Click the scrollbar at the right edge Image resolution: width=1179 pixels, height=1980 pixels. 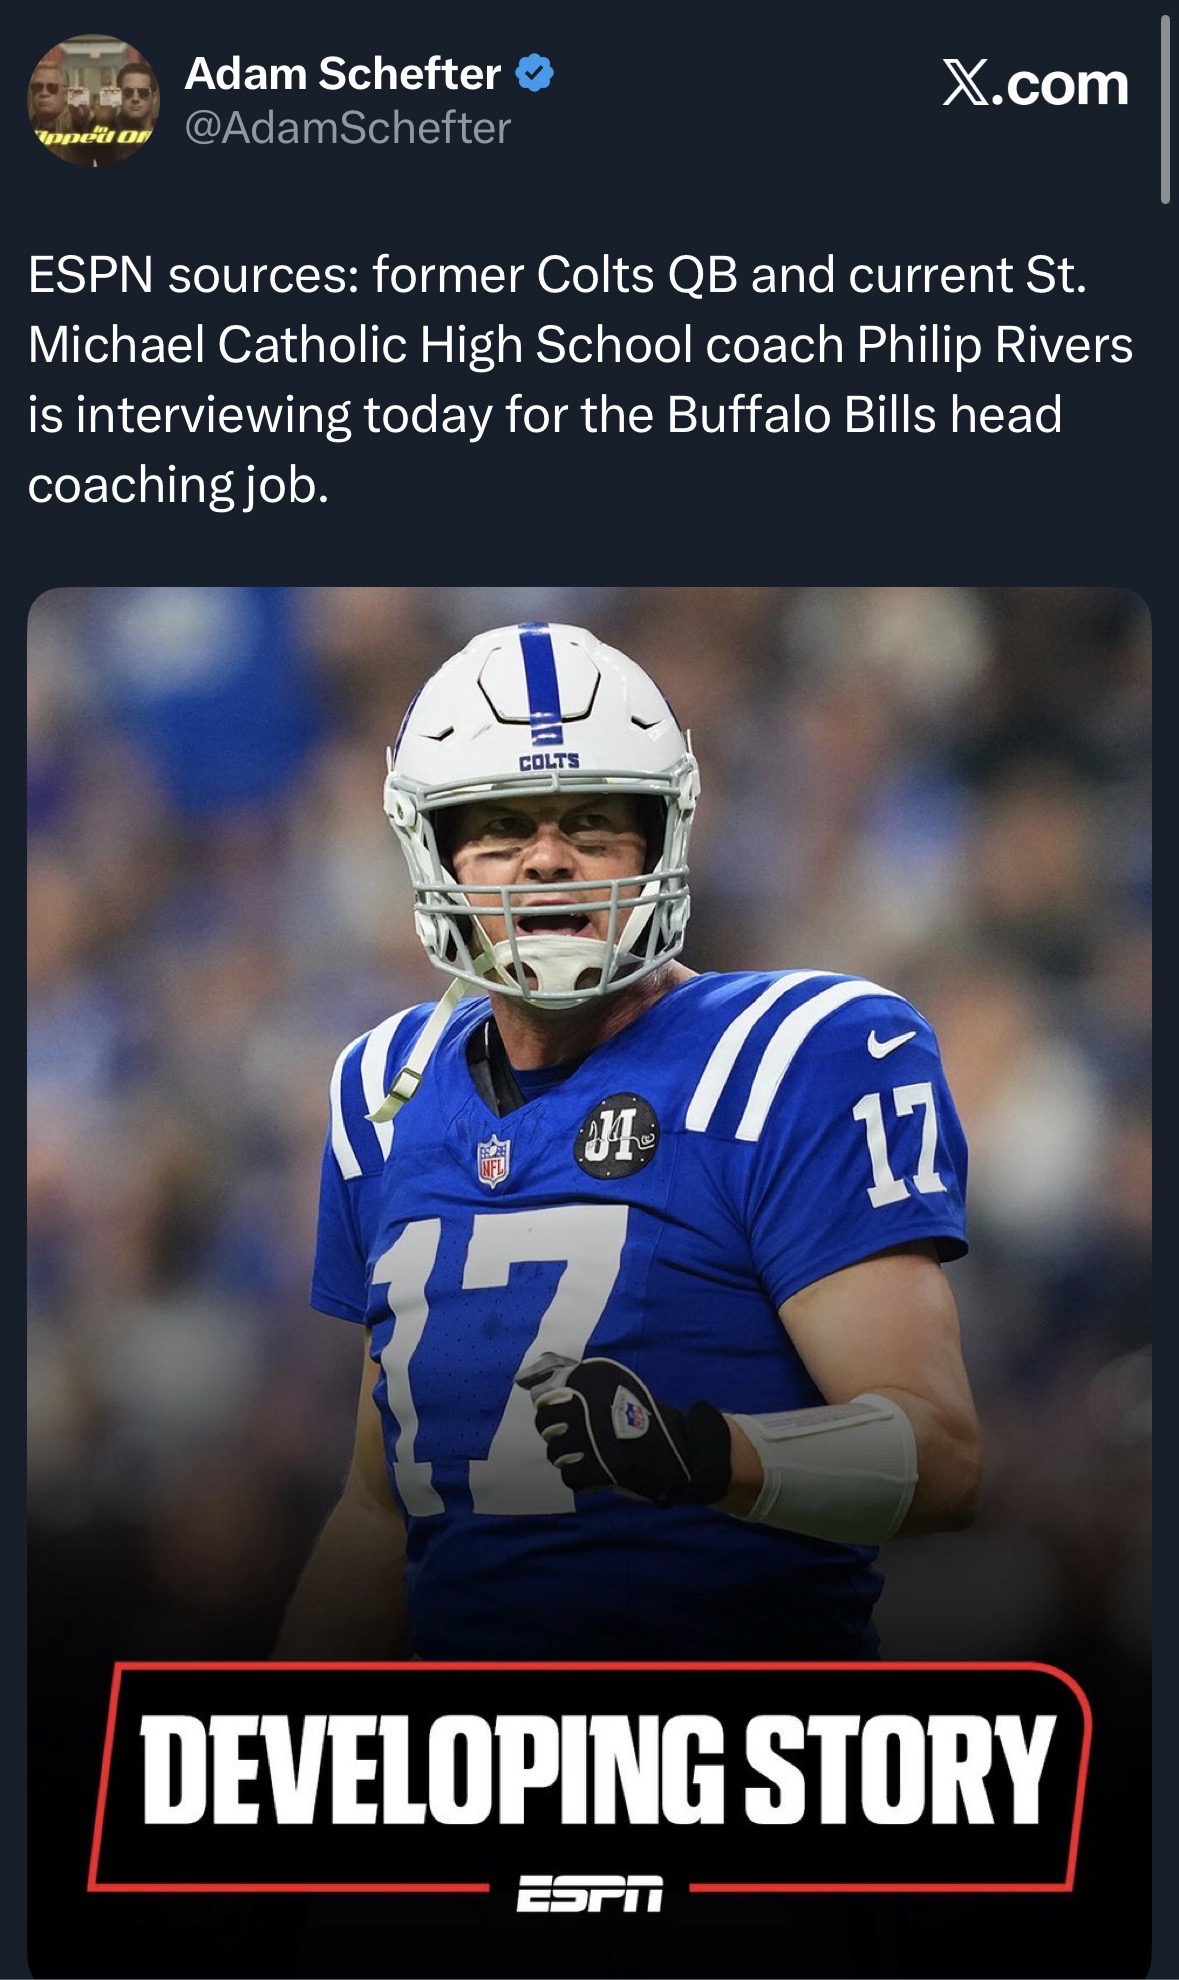click(x=1165, y=110)
